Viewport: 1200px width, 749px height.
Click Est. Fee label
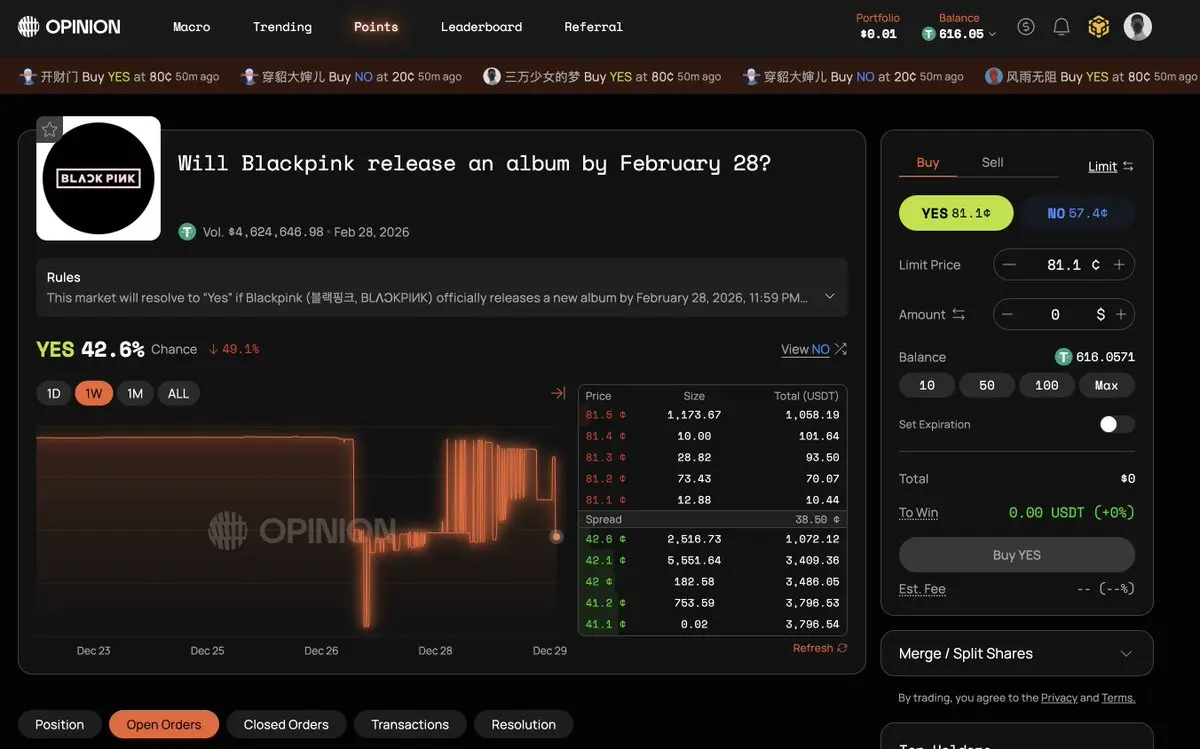click(x=922, y=589)
